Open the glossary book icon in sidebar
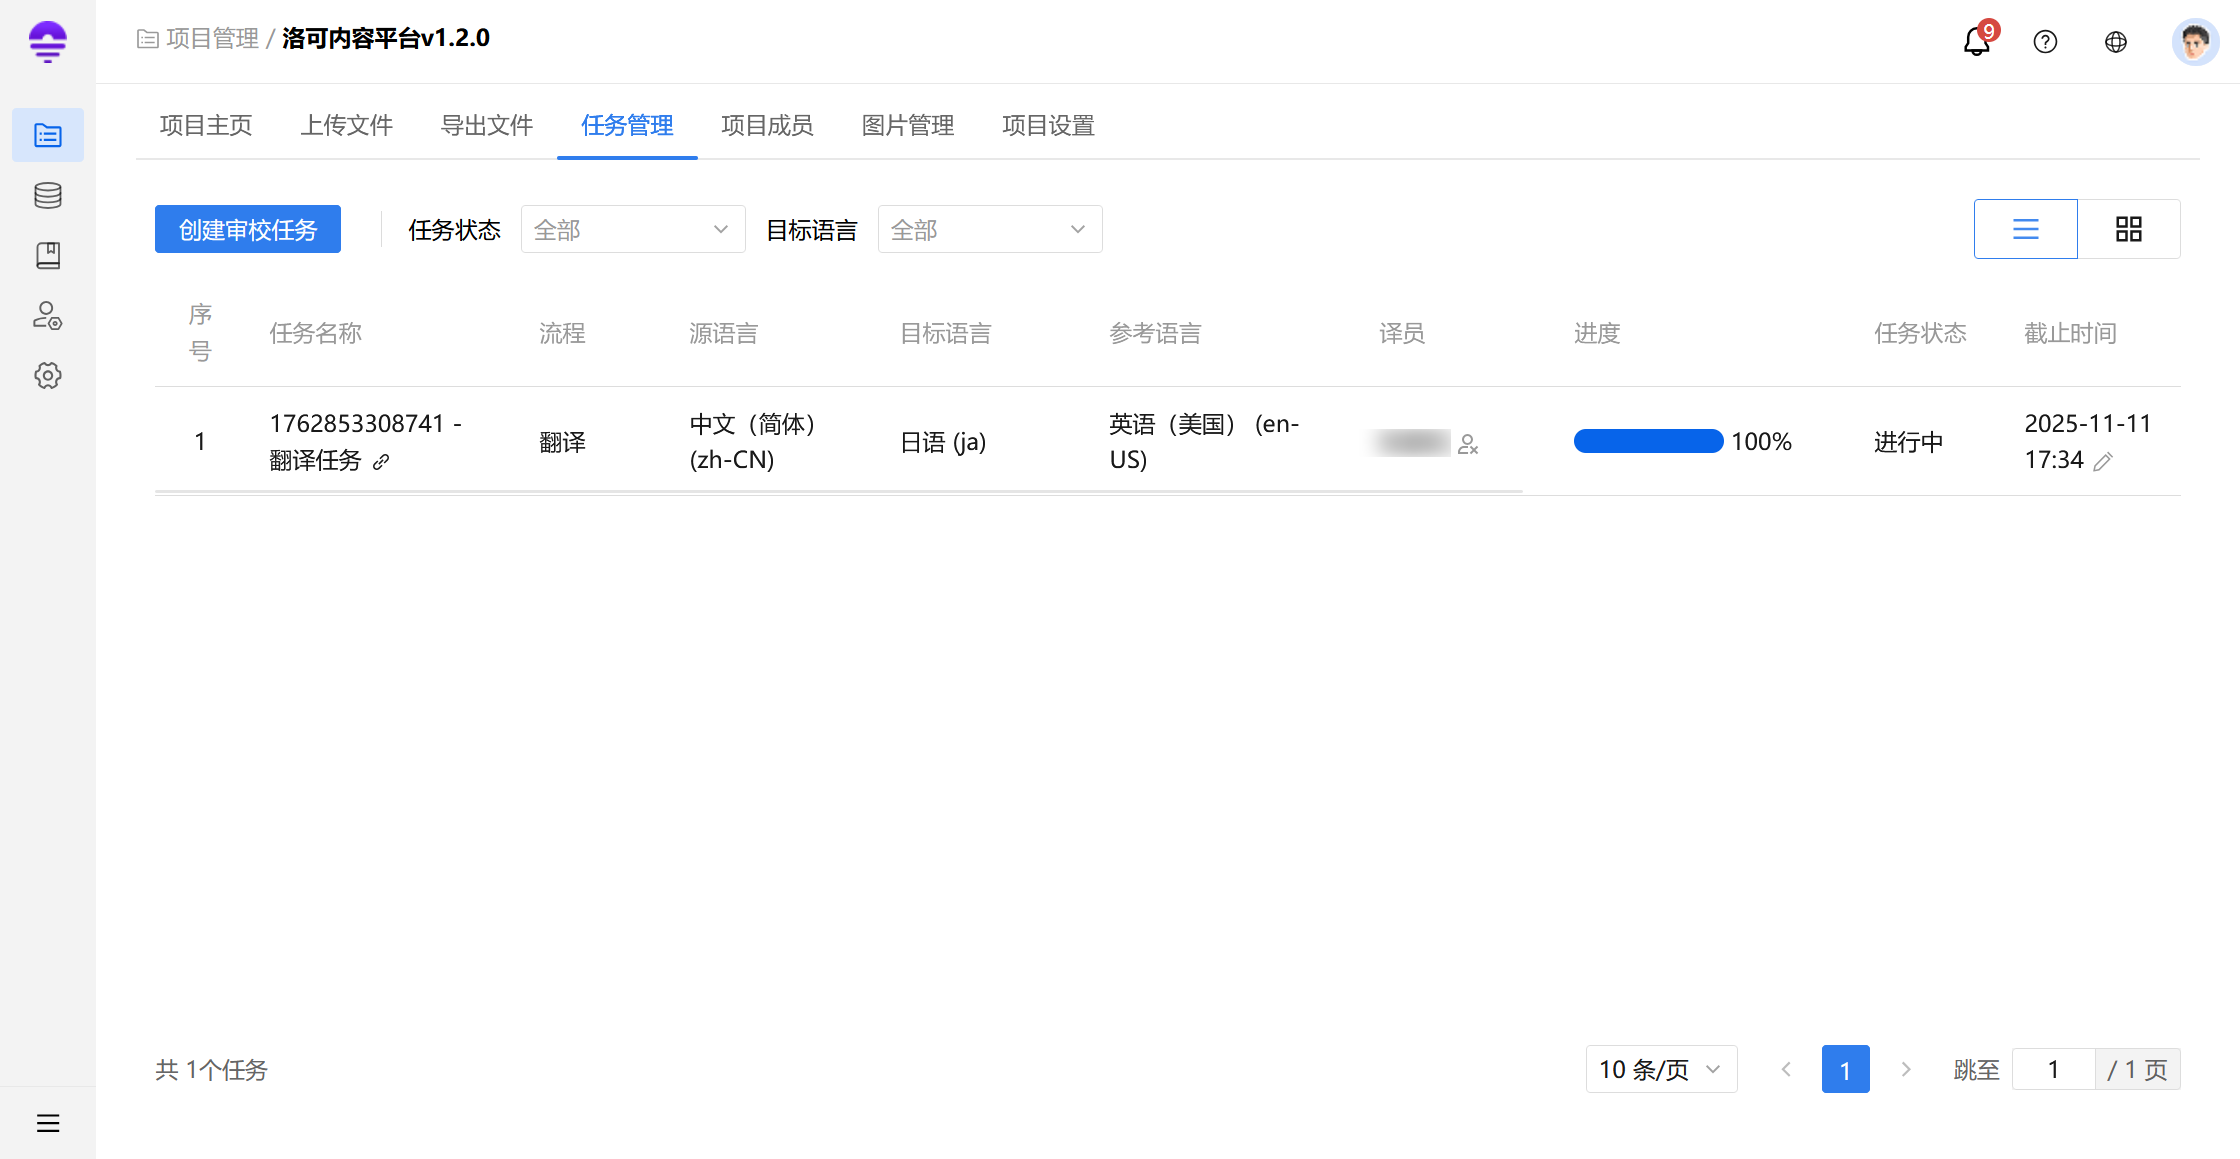The image size is (2240, 1159). (x=48, y=255)
